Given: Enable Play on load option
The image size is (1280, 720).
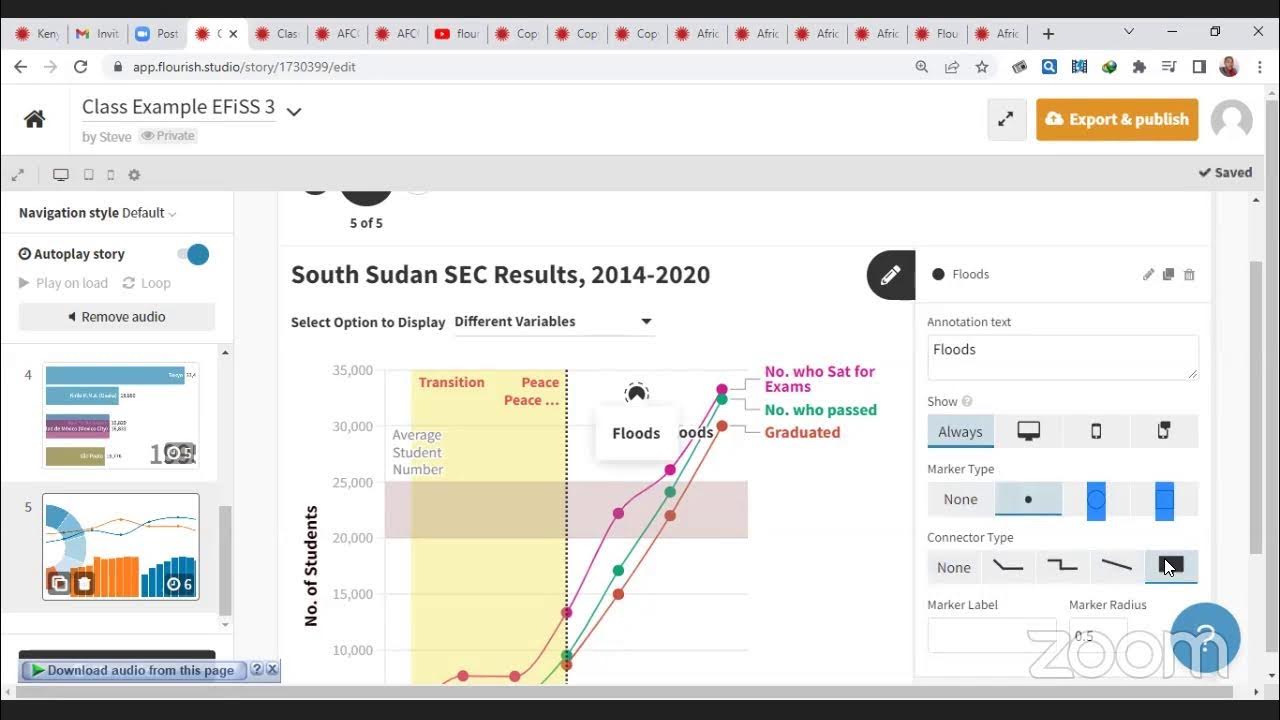Looking at the screenshot, I should click(63, 283).
